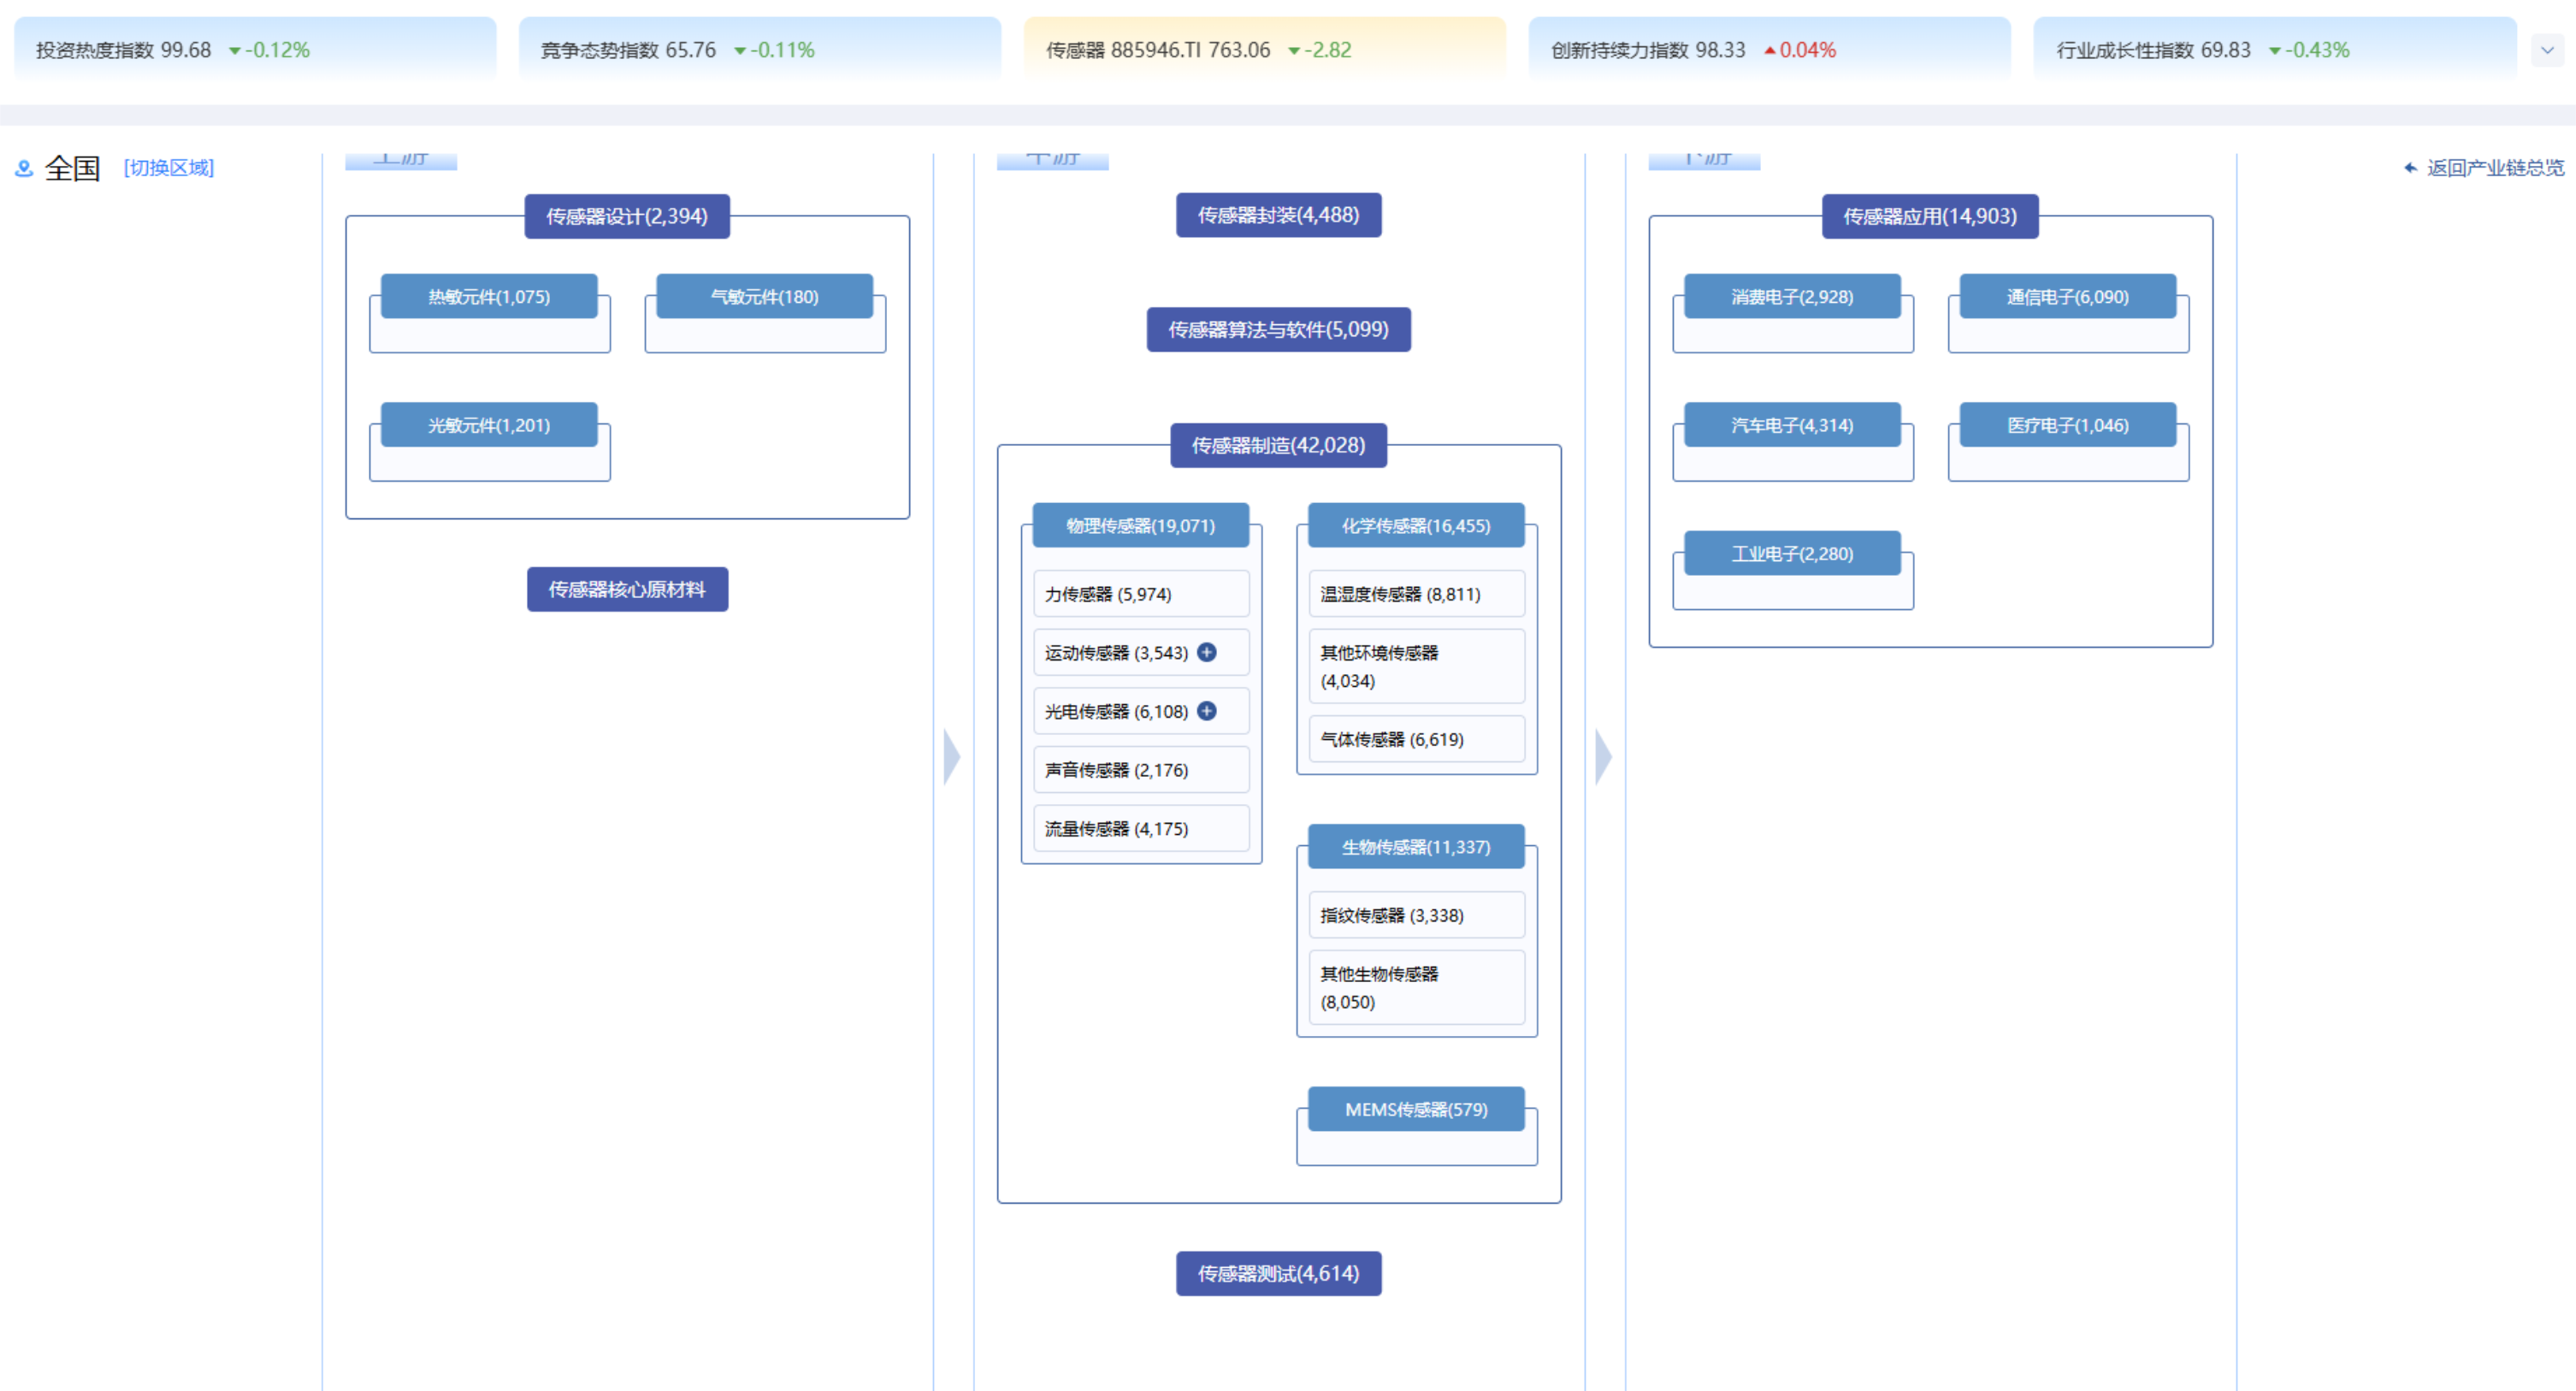Click the back arrow icon near 返回产业链总览
Viewport: 2576px width, 1391px height.
2410,168
